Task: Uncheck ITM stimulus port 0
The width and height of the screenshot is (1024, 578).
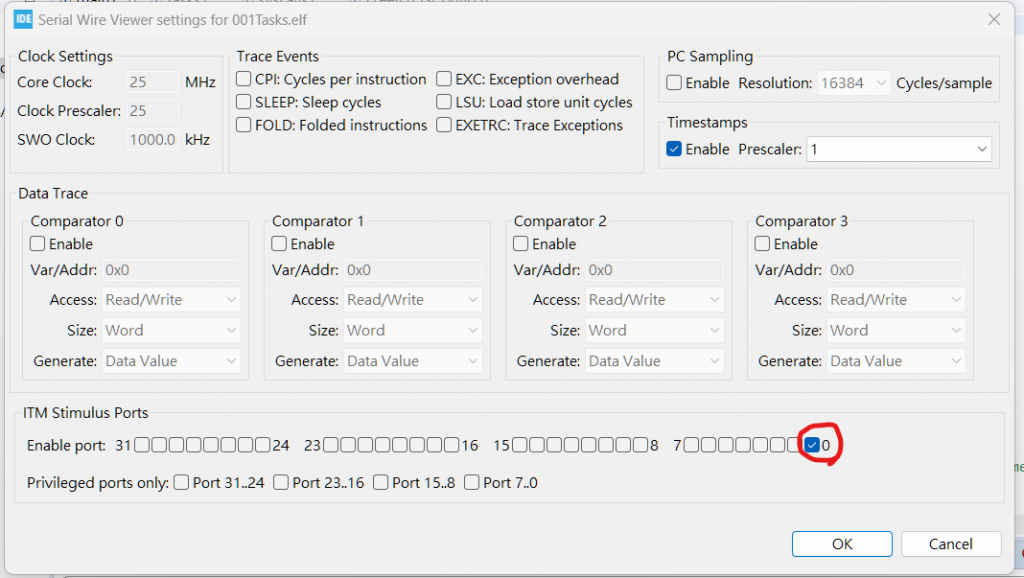Action: click(x=812, y=445)
